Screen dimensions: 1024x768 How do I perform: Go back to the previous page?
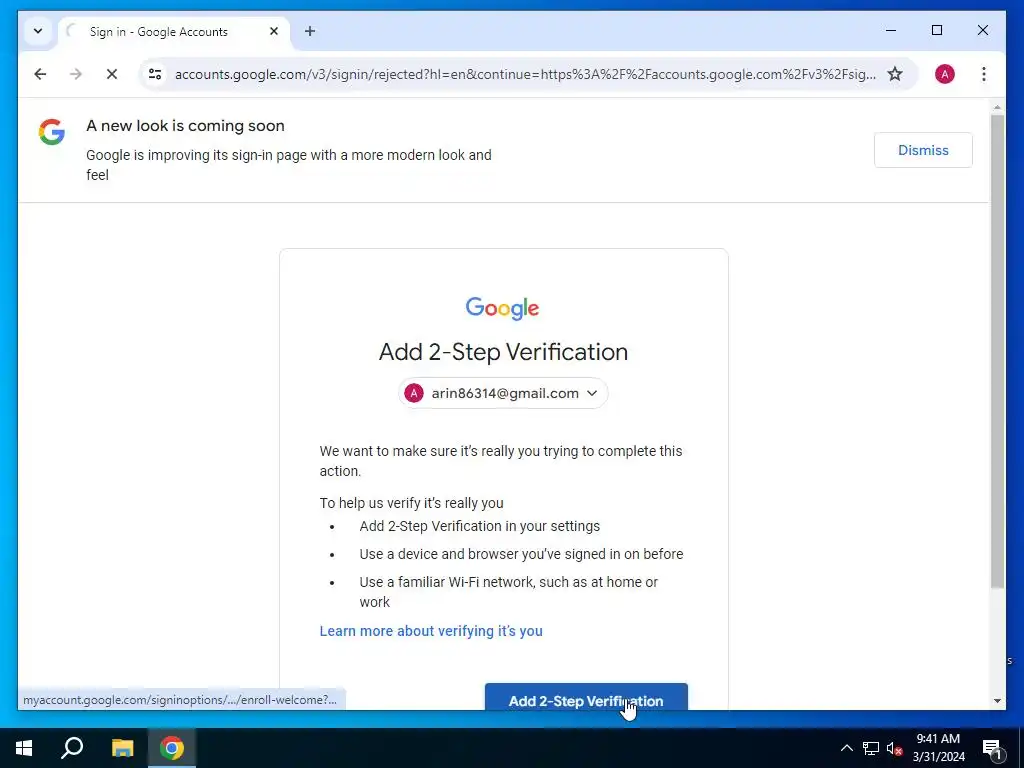click(x=40, y=74)
